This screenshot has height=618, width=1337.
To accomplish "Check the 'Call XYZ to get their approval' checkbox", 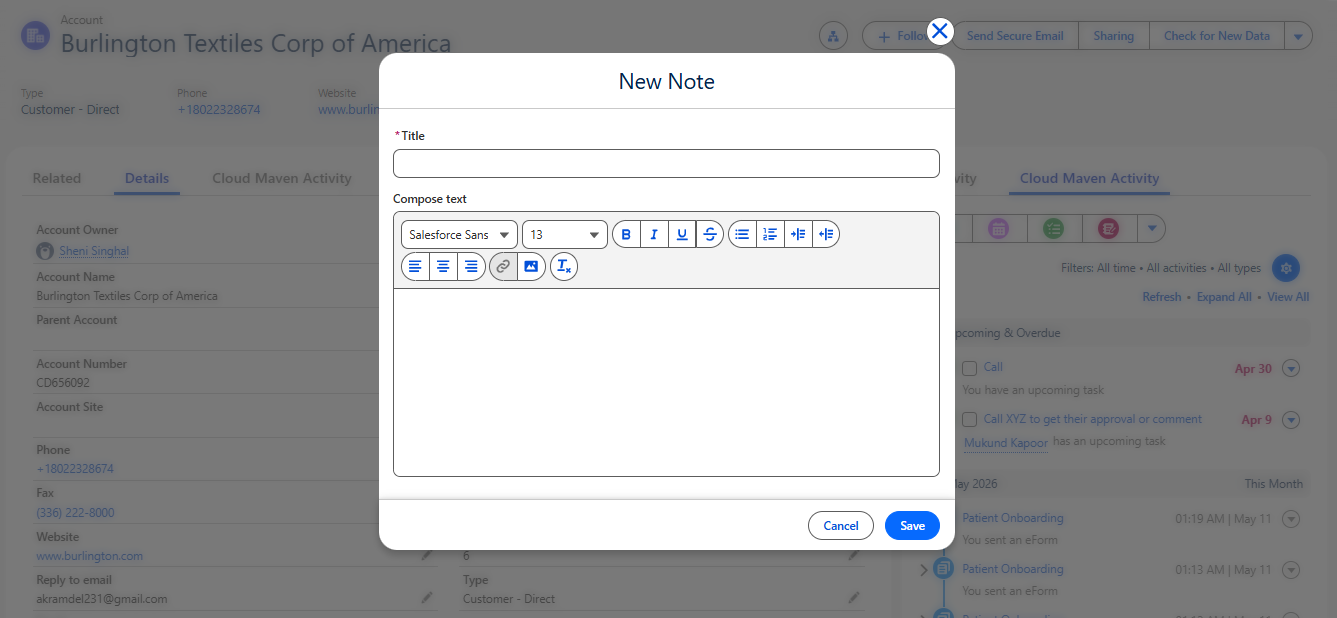I will 969,420.
